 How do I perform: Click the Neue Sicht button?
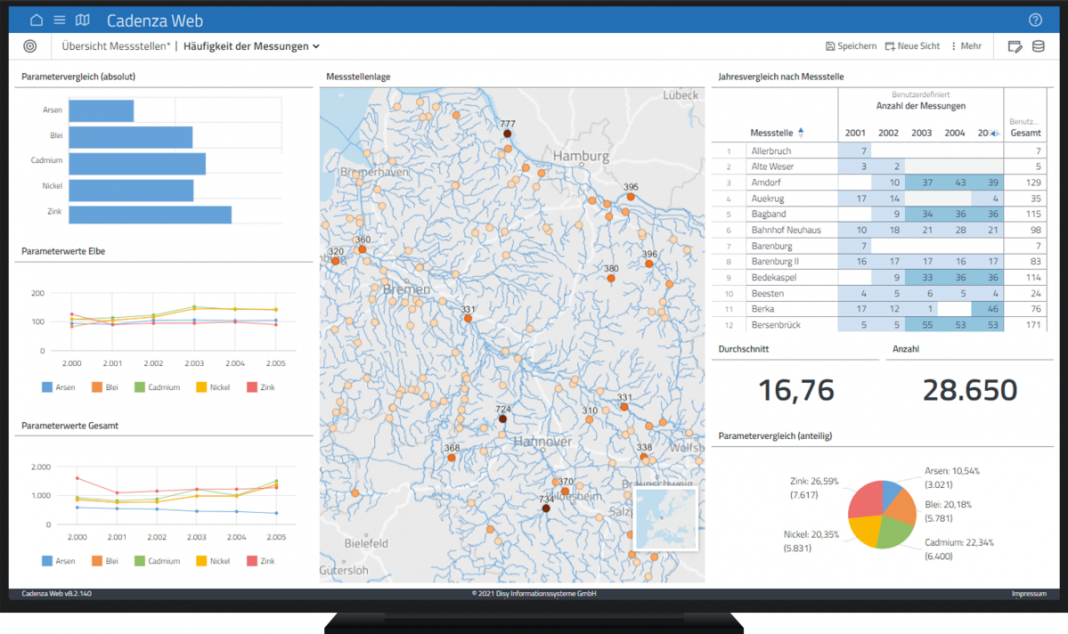(x=912, y=46)
